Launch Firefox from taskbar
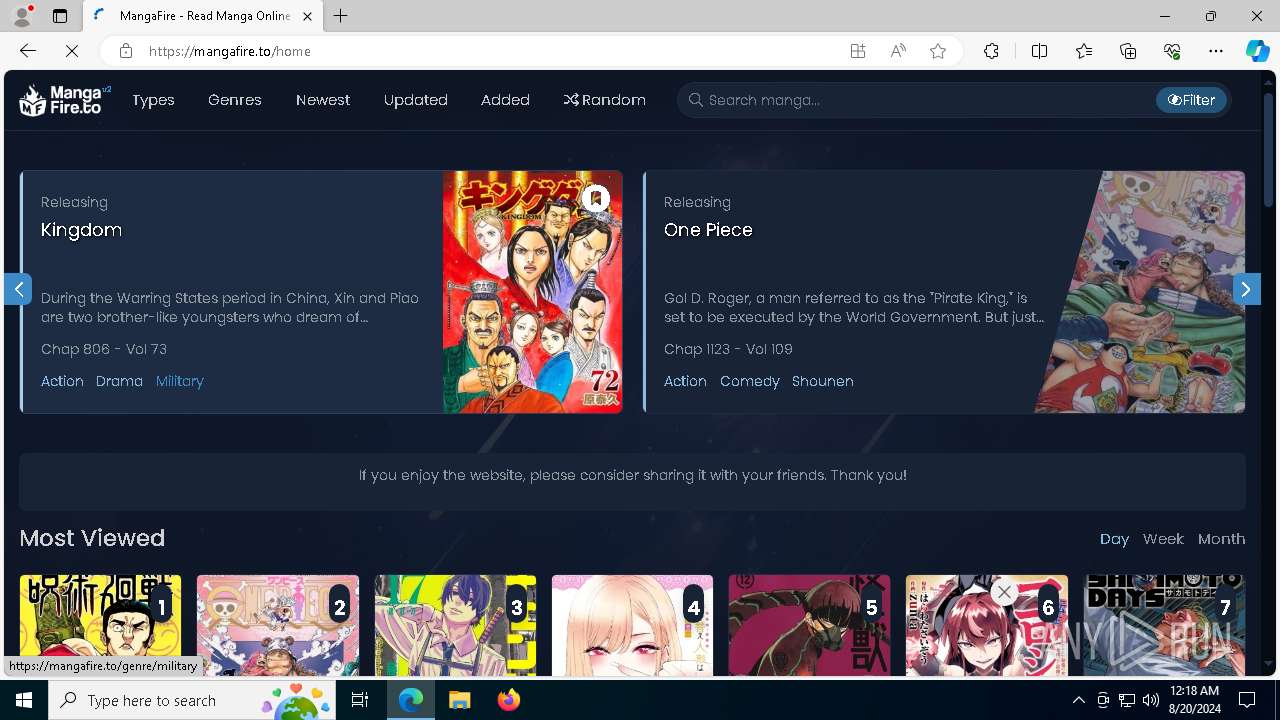The width and height of the screenshot is (1280, 720). (509, 700)
